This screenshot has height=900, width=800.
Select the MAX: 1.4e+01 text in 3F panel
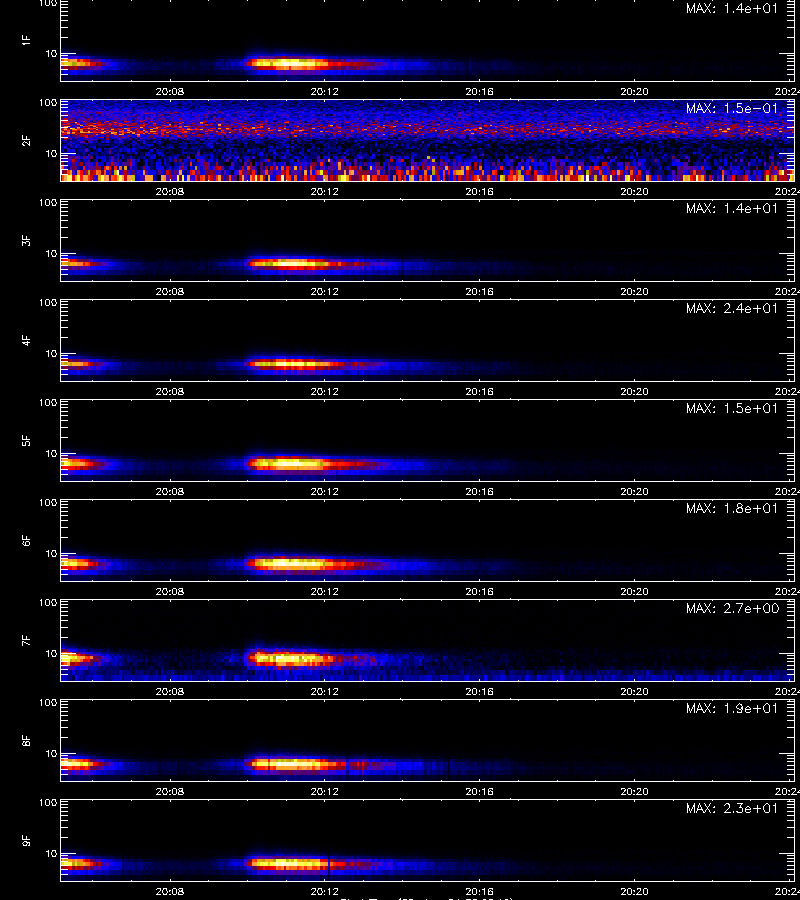tap(732, 208)
